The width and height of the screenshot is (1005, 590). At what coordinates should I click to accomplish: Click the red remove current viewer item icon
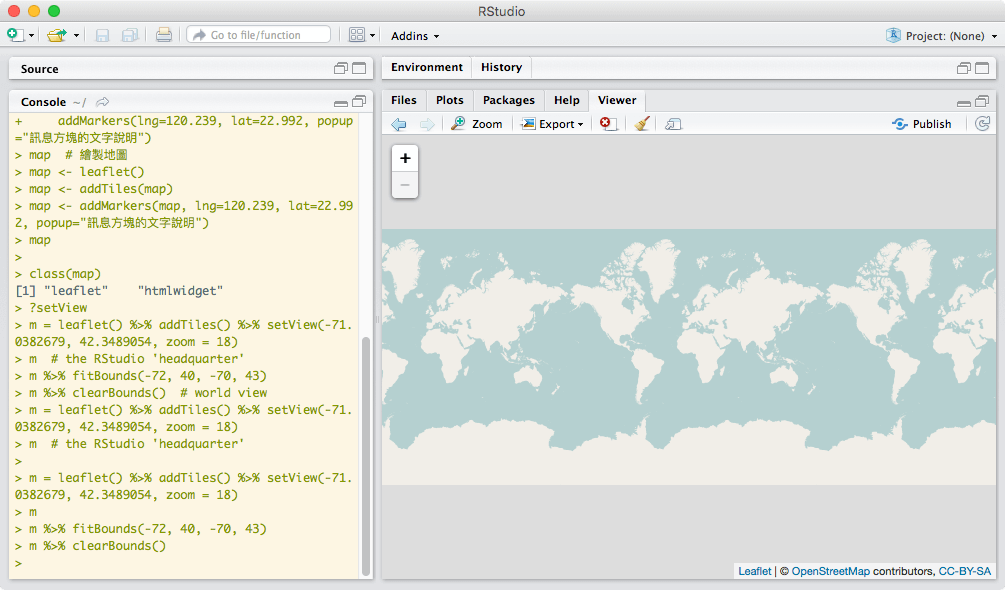coord(607,124)
